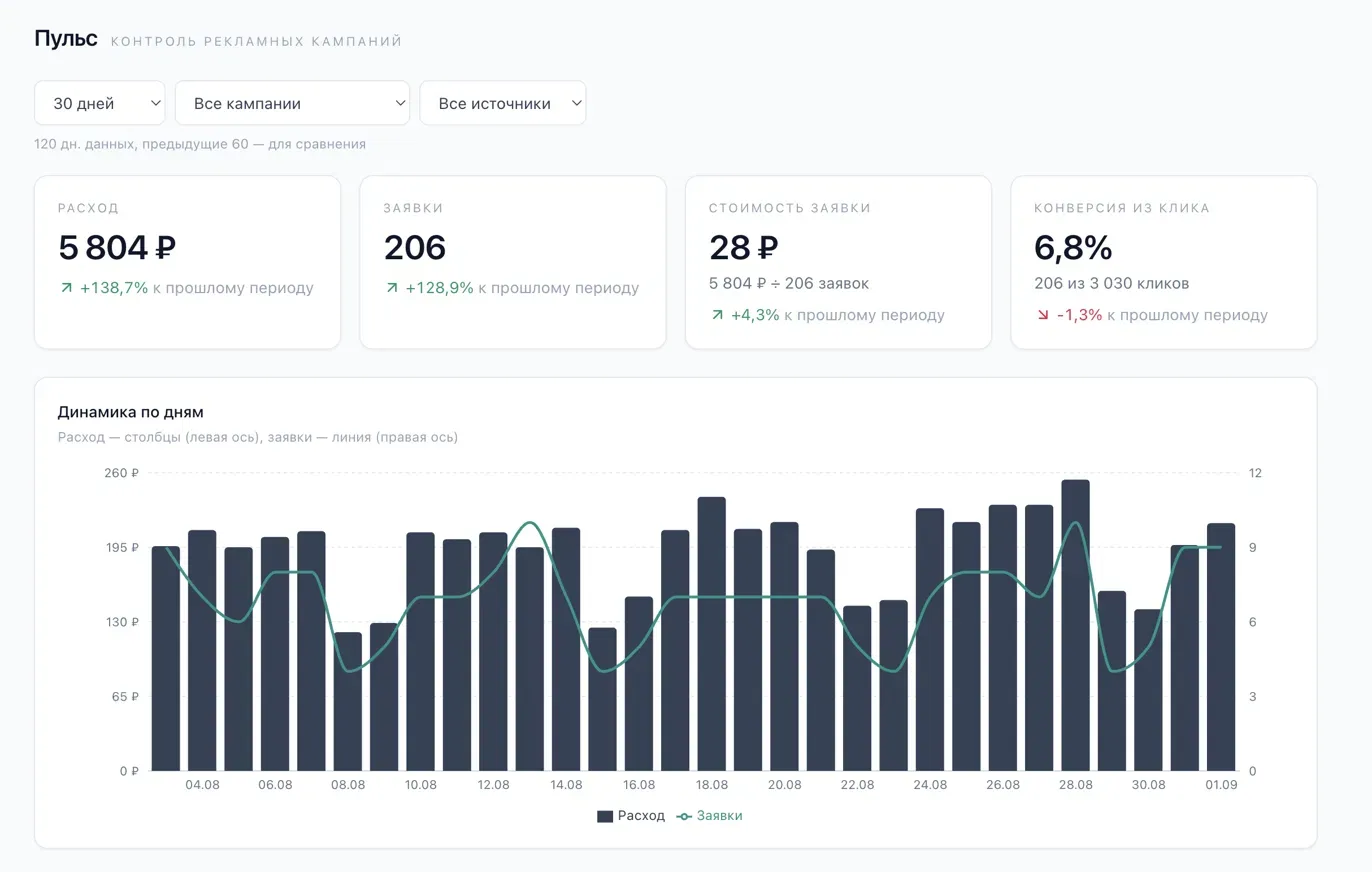Click the Динамика по дням chart title
The height and width of the screenshot is (872, 1372).
pyautogui.click(x=131, y=412)
